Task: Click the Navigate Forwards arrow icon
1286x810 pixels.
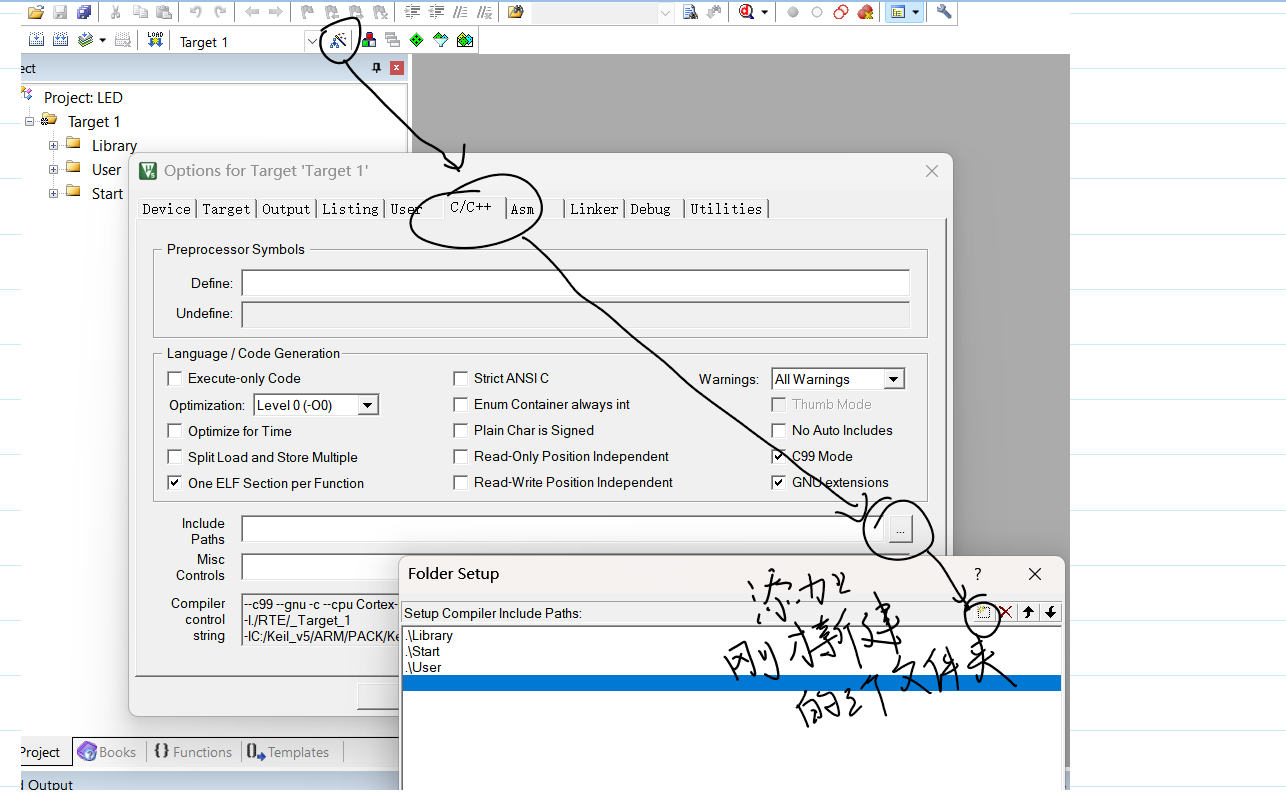Action: [x=276, y=12]
